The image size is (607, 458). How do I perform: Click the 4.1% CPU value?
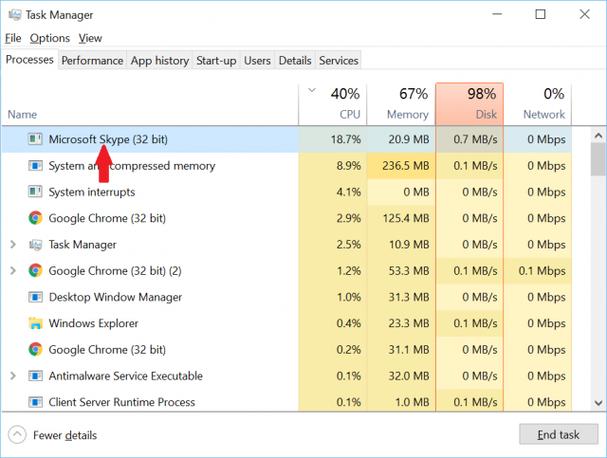click(348, 192)
